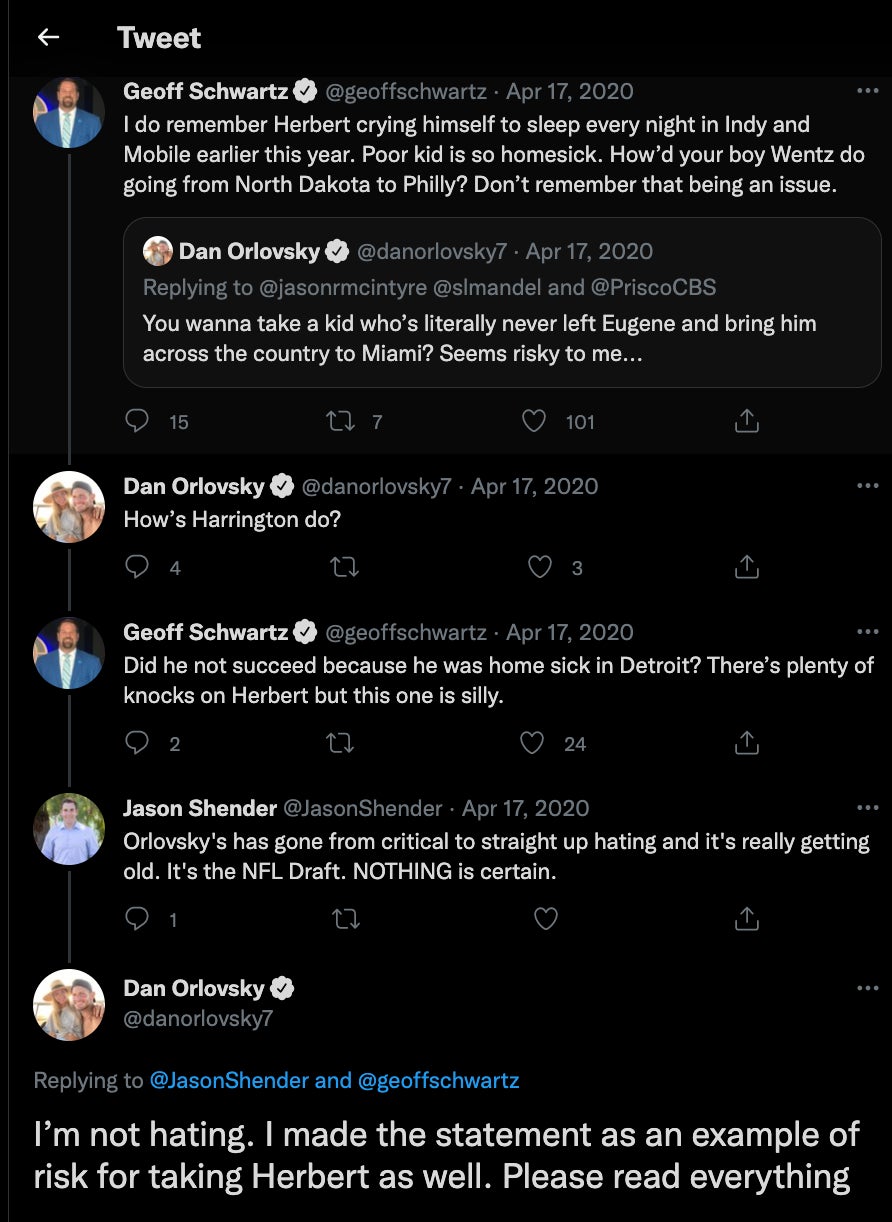Like the "How's Harrington do?" tweet
The width and height of the screenshot is (892, 1222).
tap(540, 567)
